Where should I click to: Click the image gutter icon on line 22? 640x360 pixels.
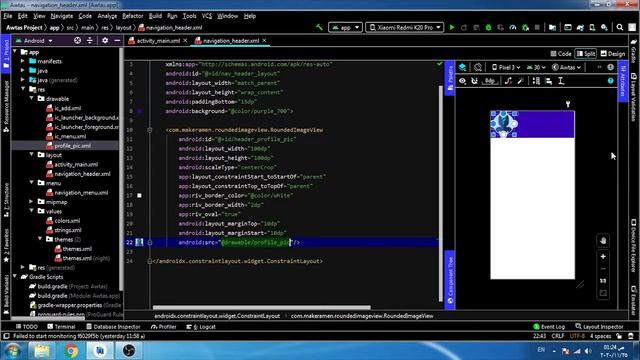[x=139, y=242]
